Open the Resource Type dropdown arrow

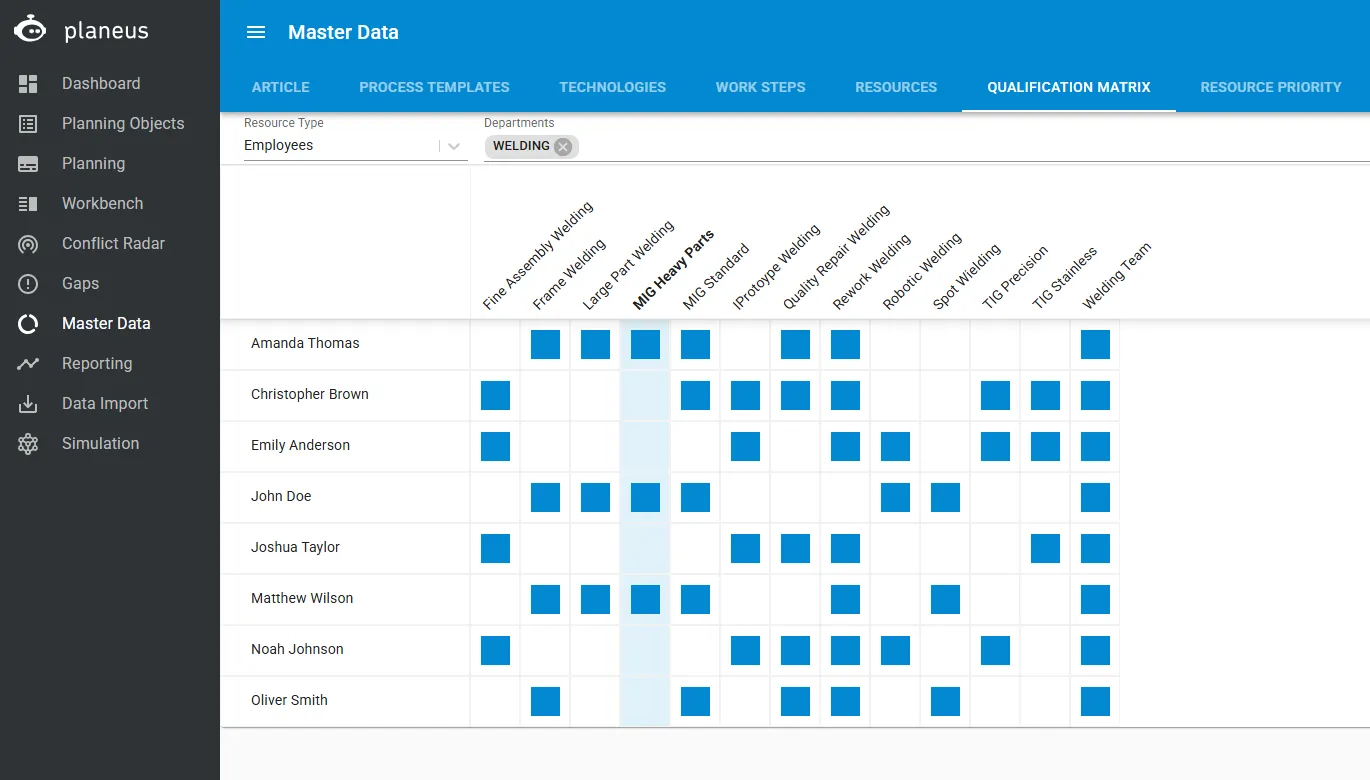tap(455, 146)
